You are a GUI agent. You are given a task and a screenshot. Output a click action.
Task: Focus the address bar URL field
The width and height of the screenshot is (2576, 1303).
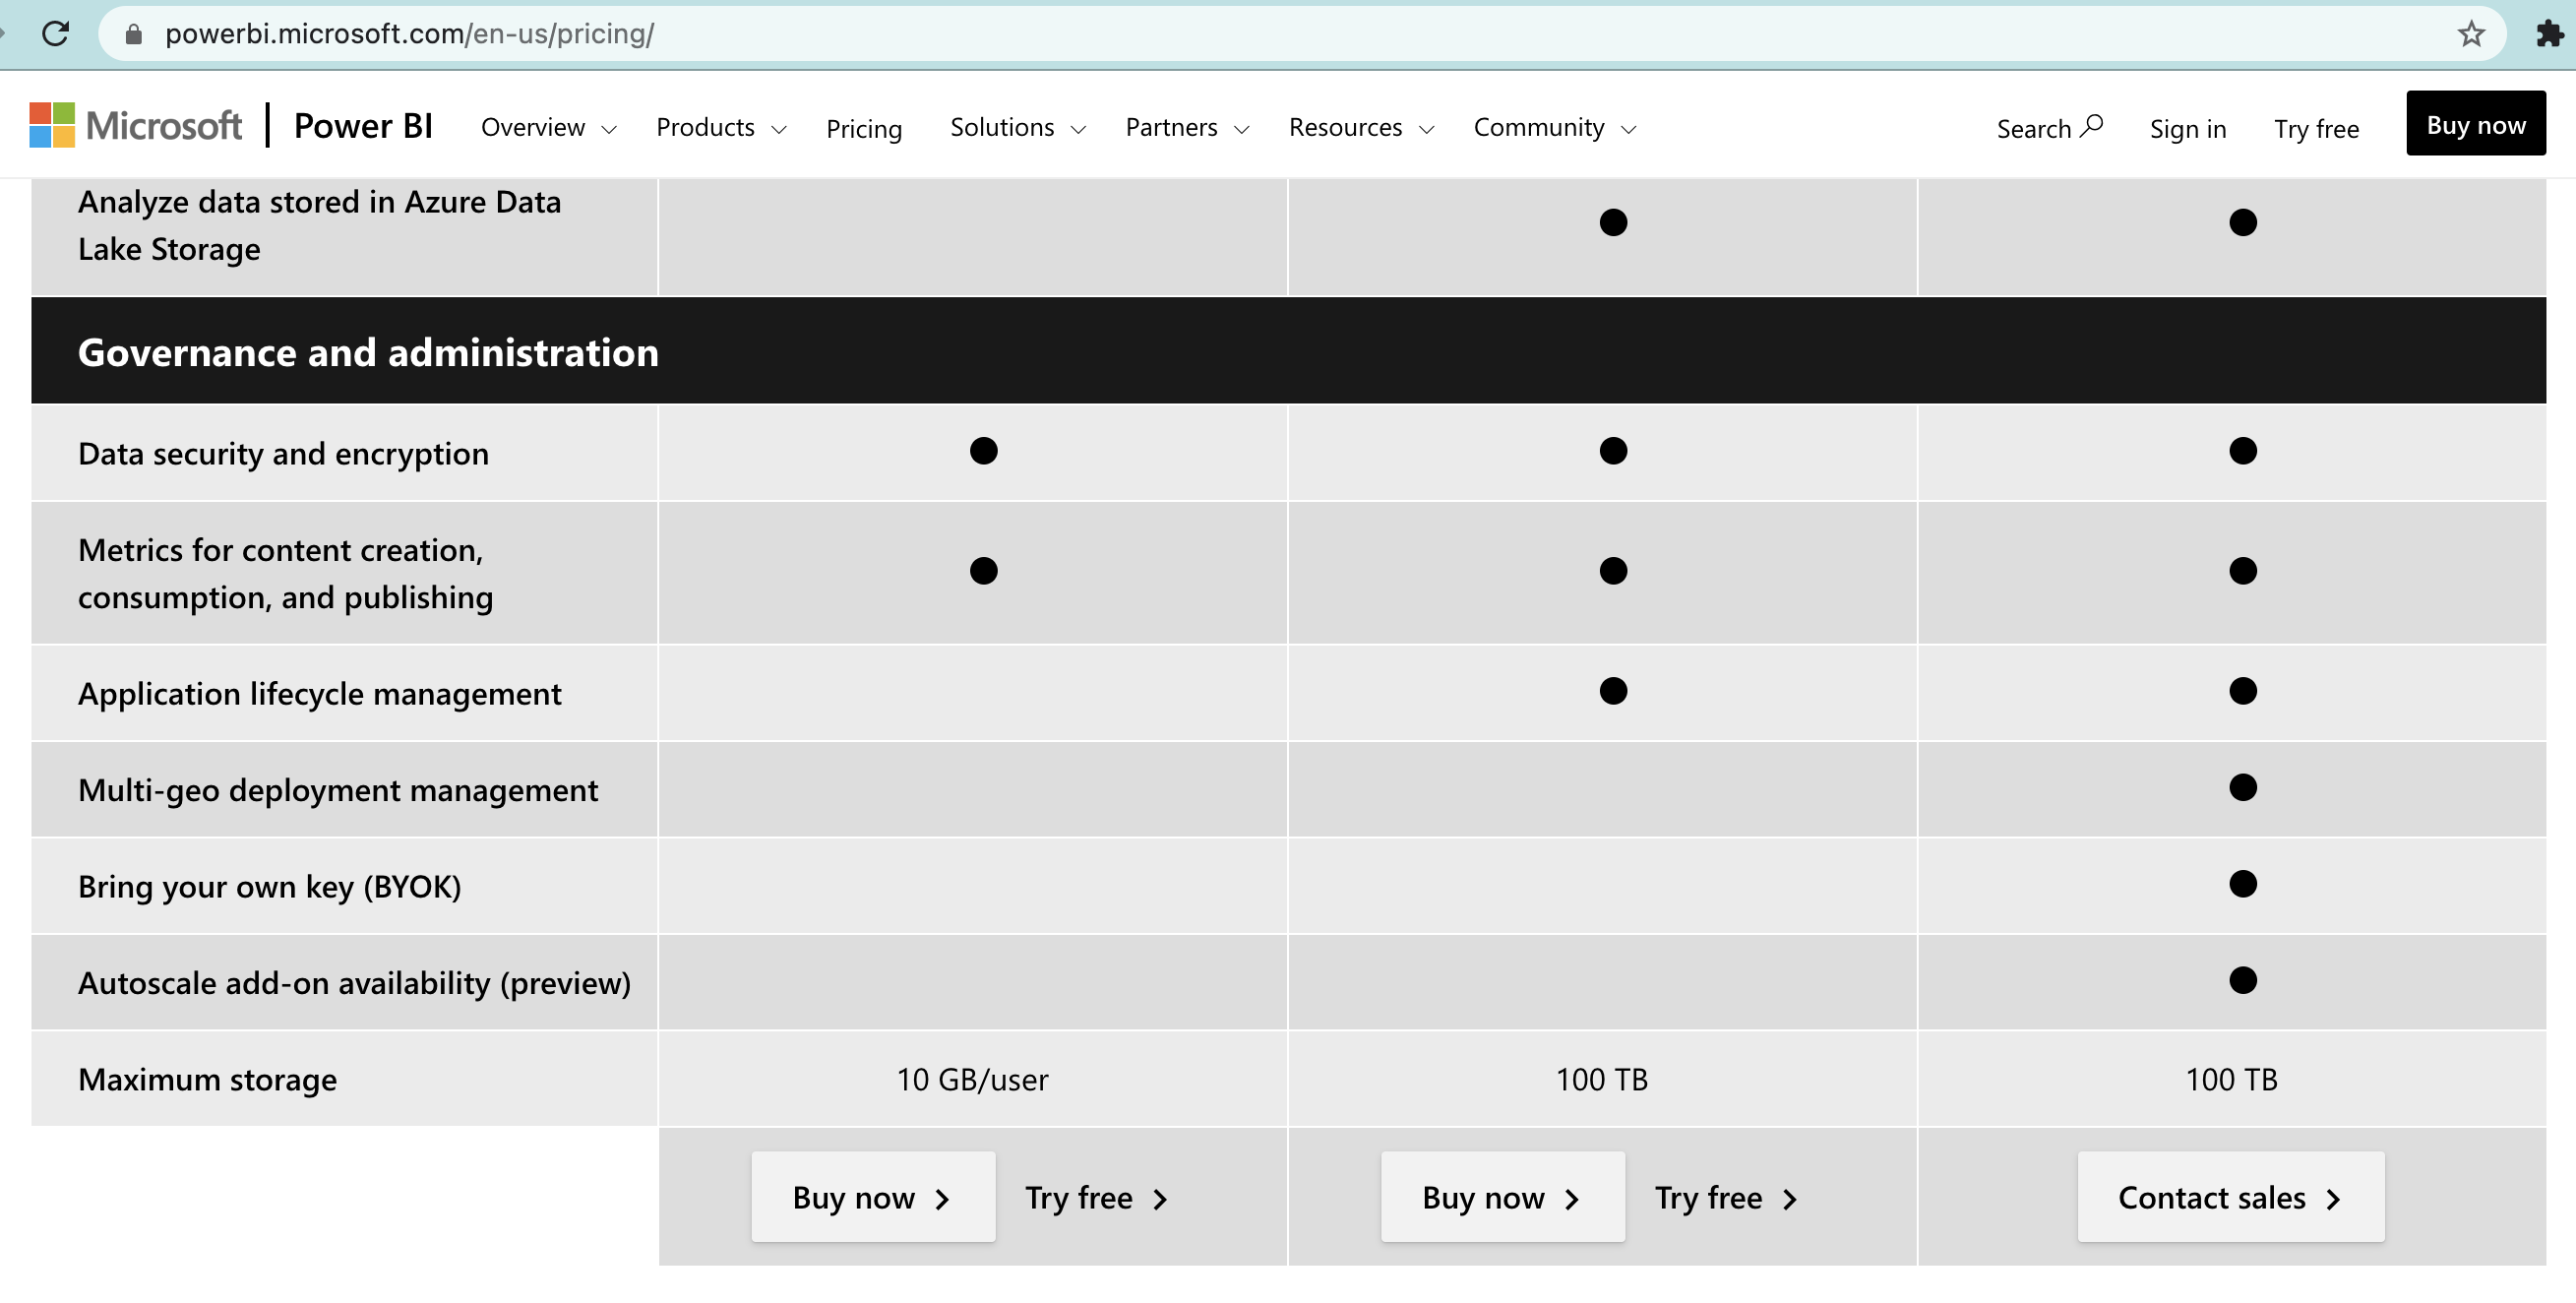click(1300, 34)
